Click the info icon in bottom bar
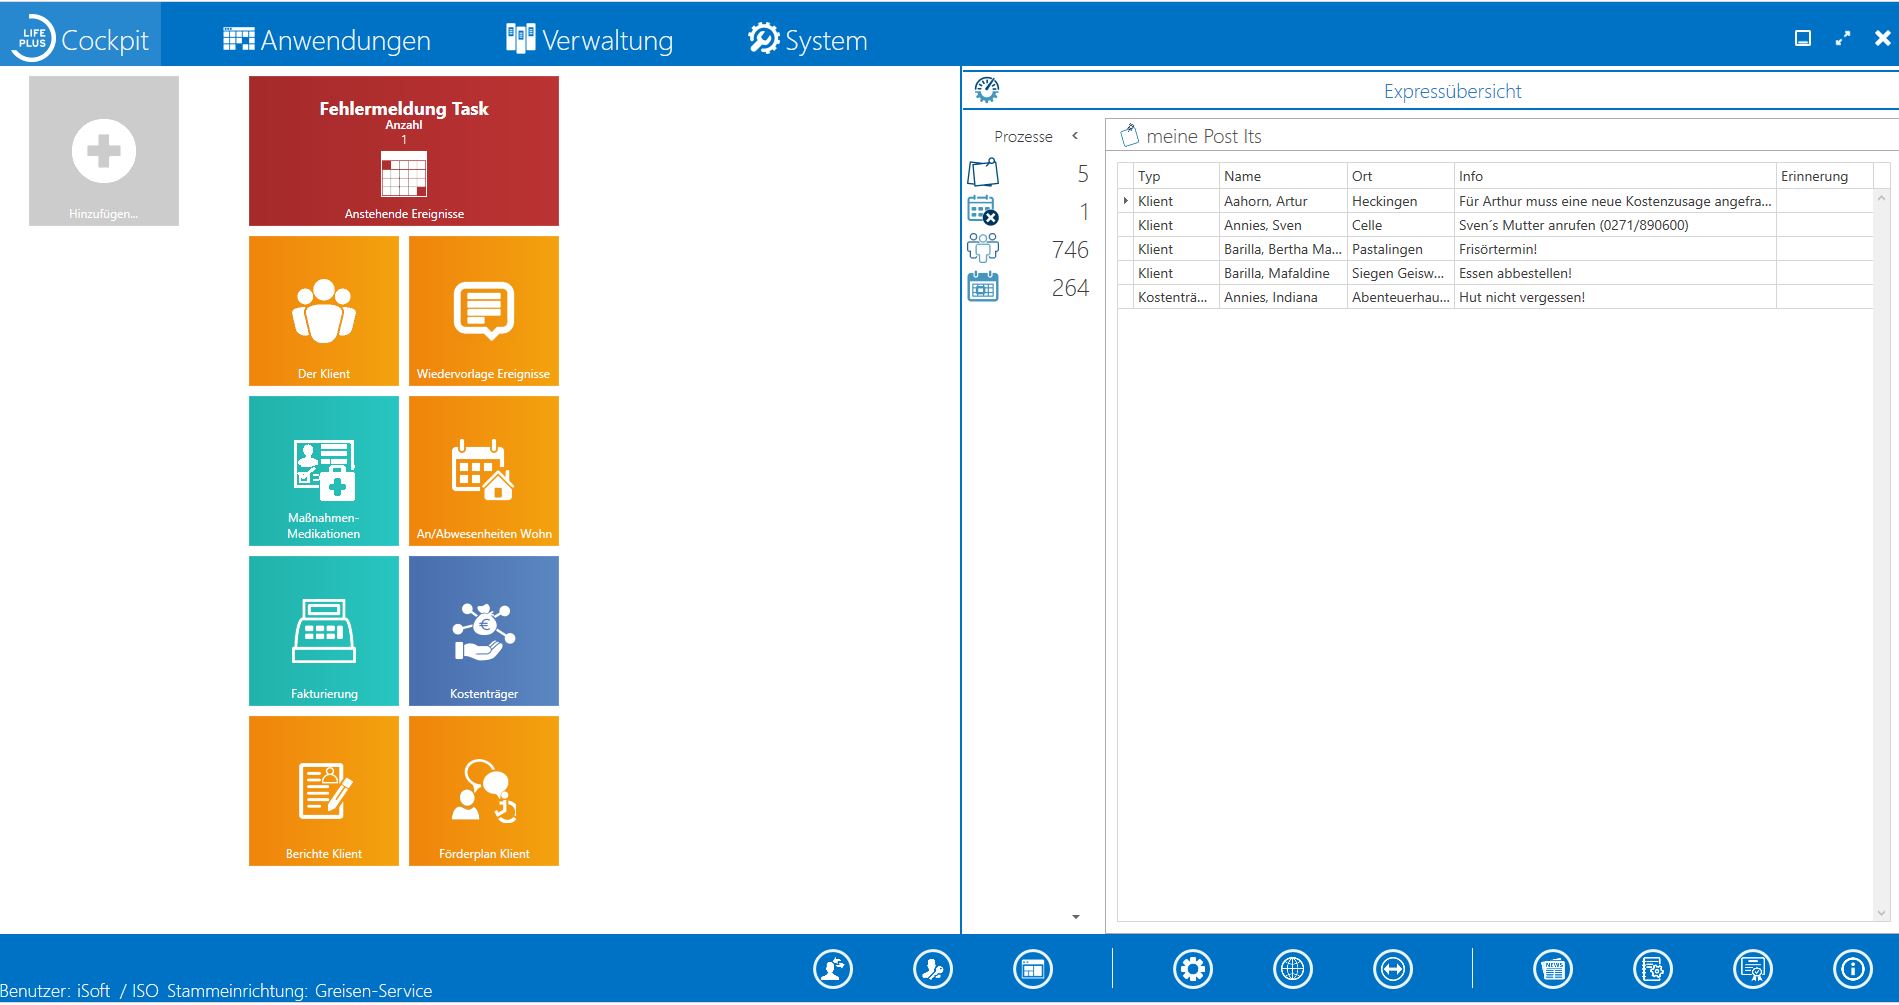The image size is (1899, 1005). click(x=1852, y=969)
